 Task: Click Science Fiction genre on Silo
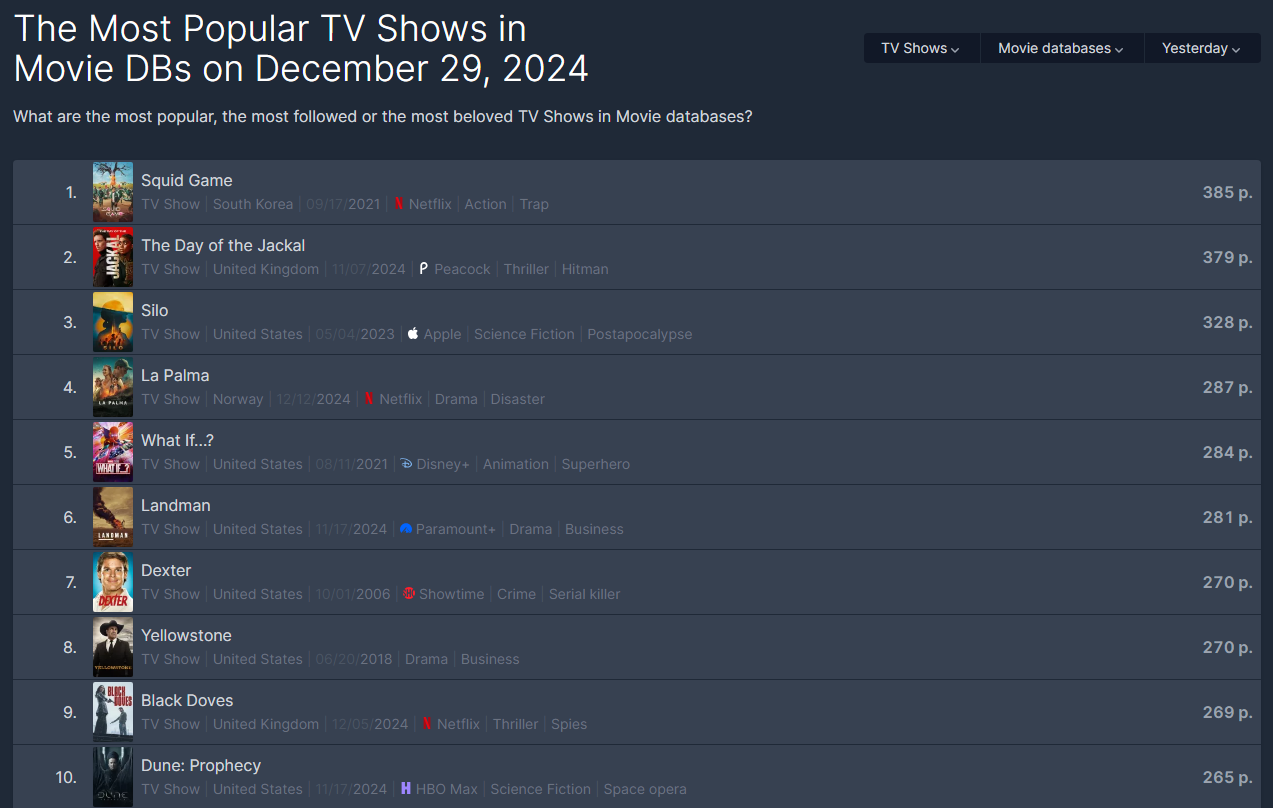click(524, 334)
